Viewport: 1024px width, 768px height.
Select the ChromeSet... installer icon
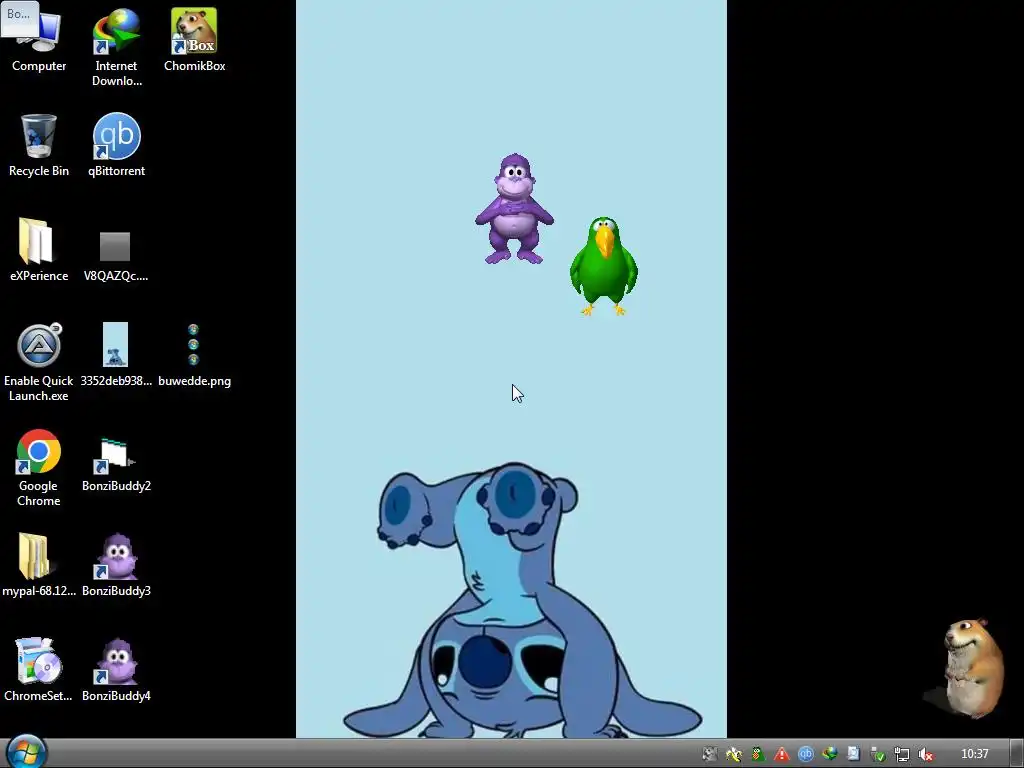coord(39,669)
